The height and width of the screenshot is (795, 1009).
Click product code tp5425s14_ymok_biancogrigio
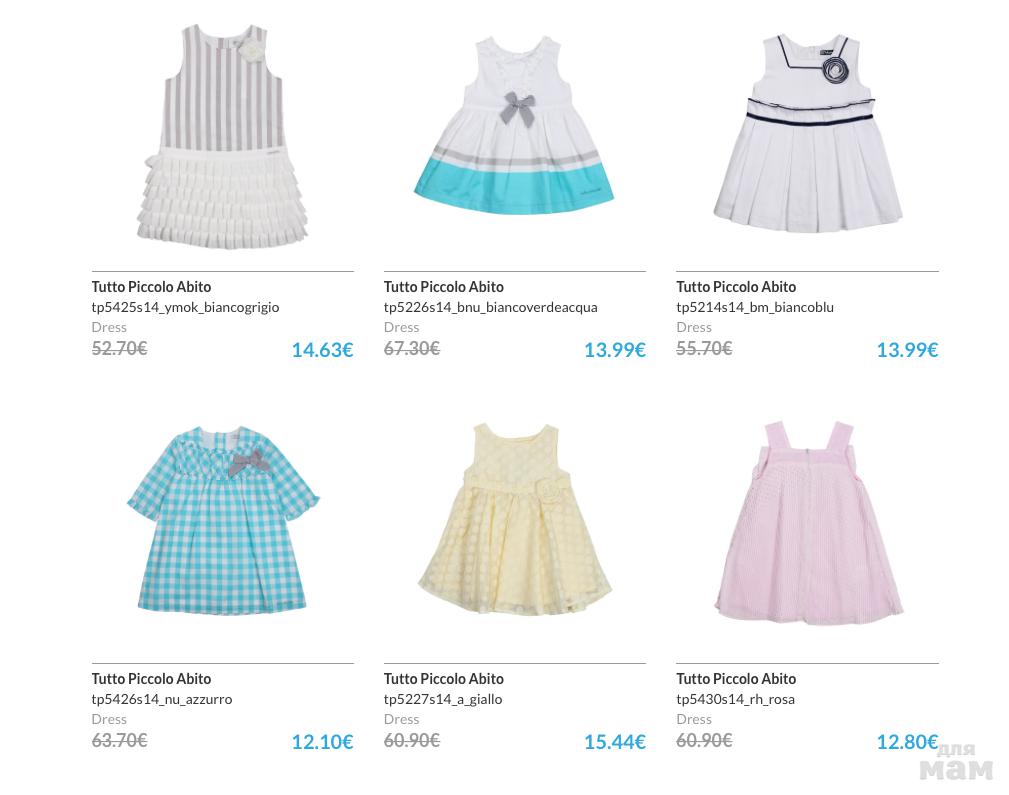tap(185, 307)
